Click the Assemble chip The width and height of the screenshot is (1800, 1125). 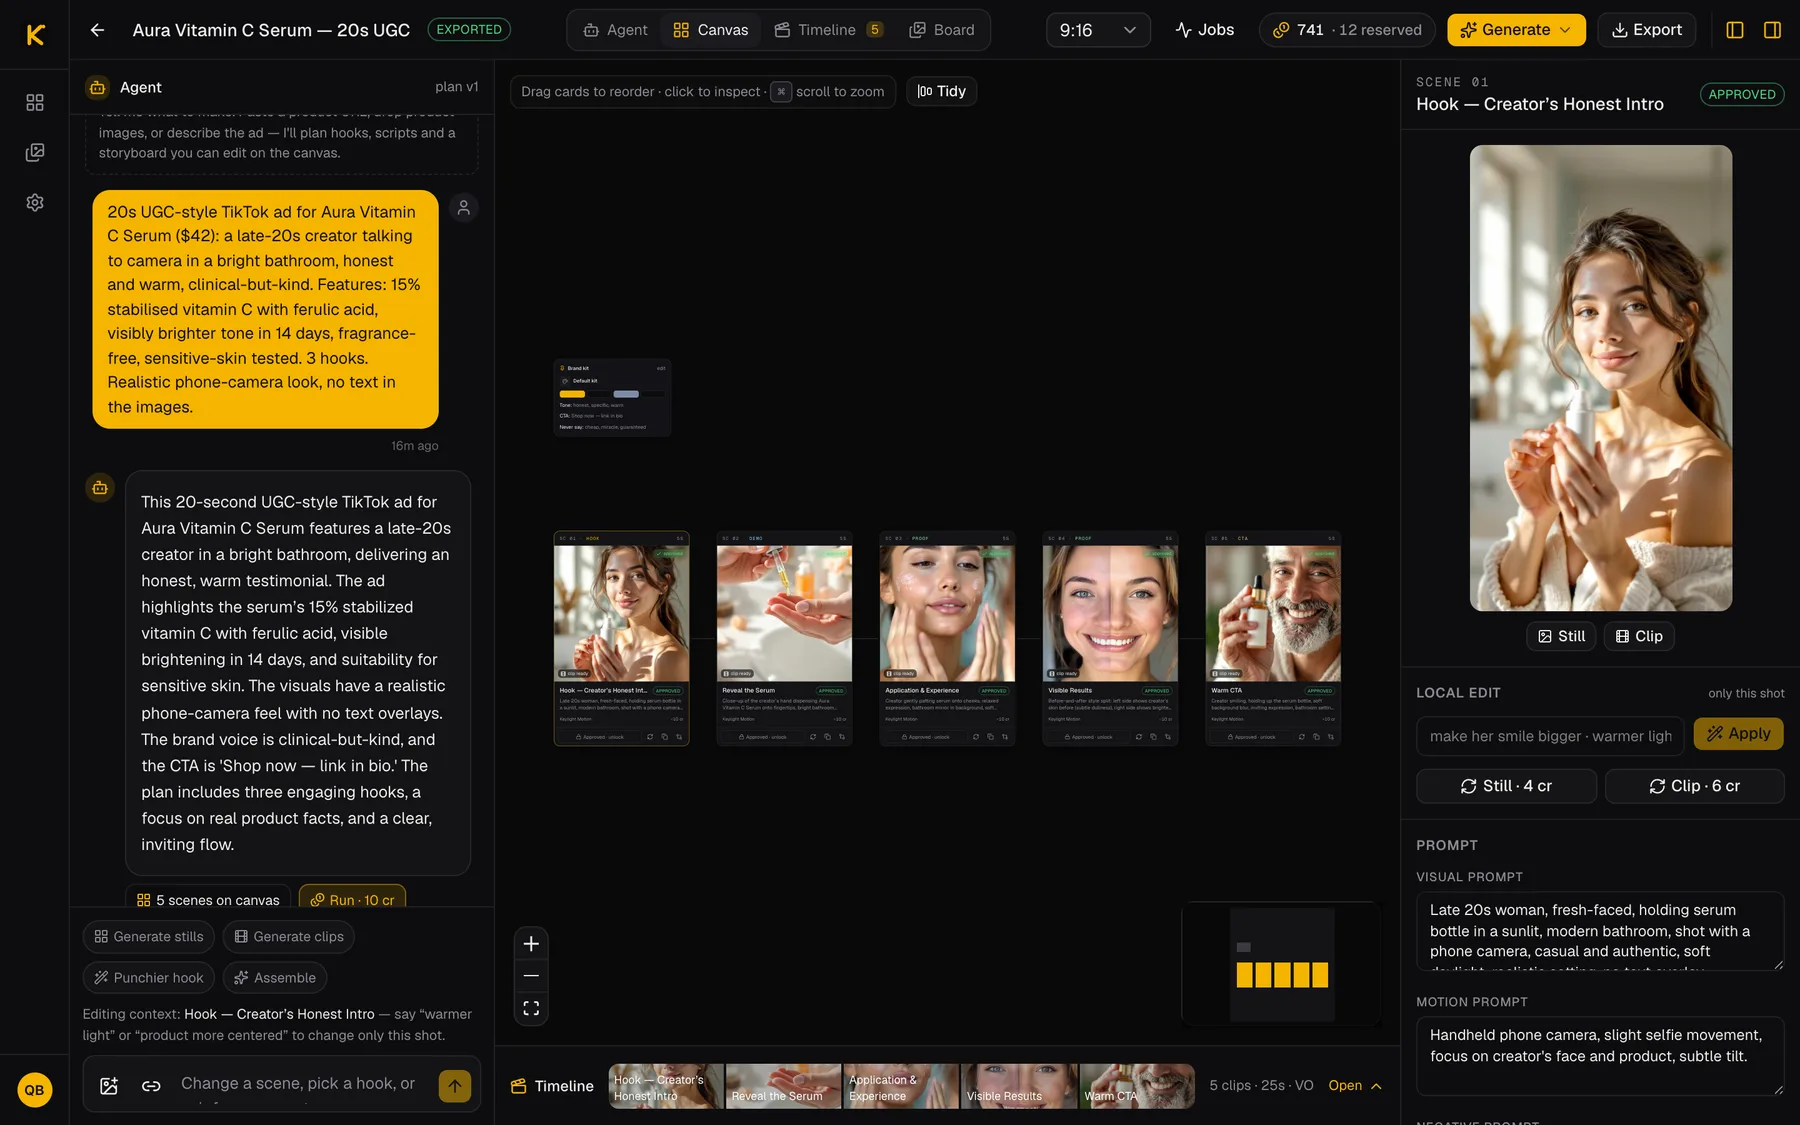tap(275, 978)
